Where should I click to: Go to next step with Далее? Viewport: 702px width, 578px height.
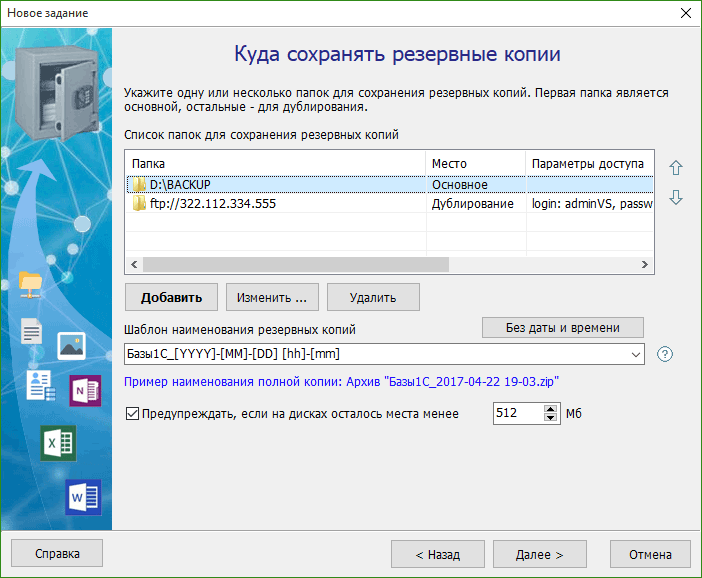(537, 554)
